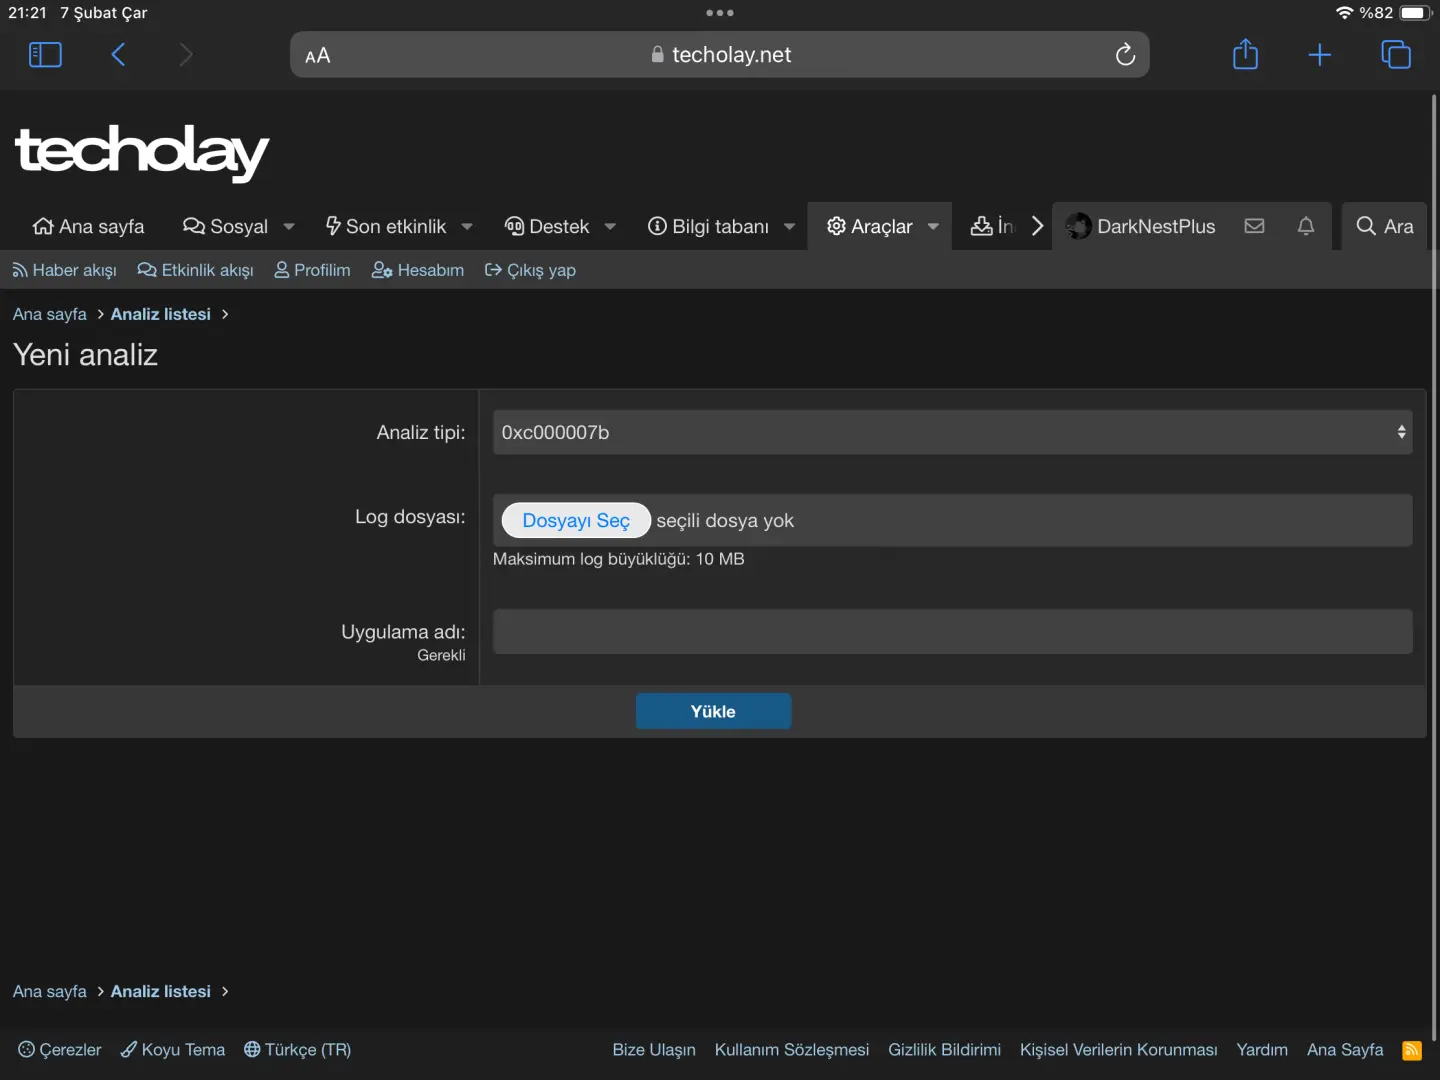
Task: Open Bize Ulaşın footer link
Action: 654,1050
